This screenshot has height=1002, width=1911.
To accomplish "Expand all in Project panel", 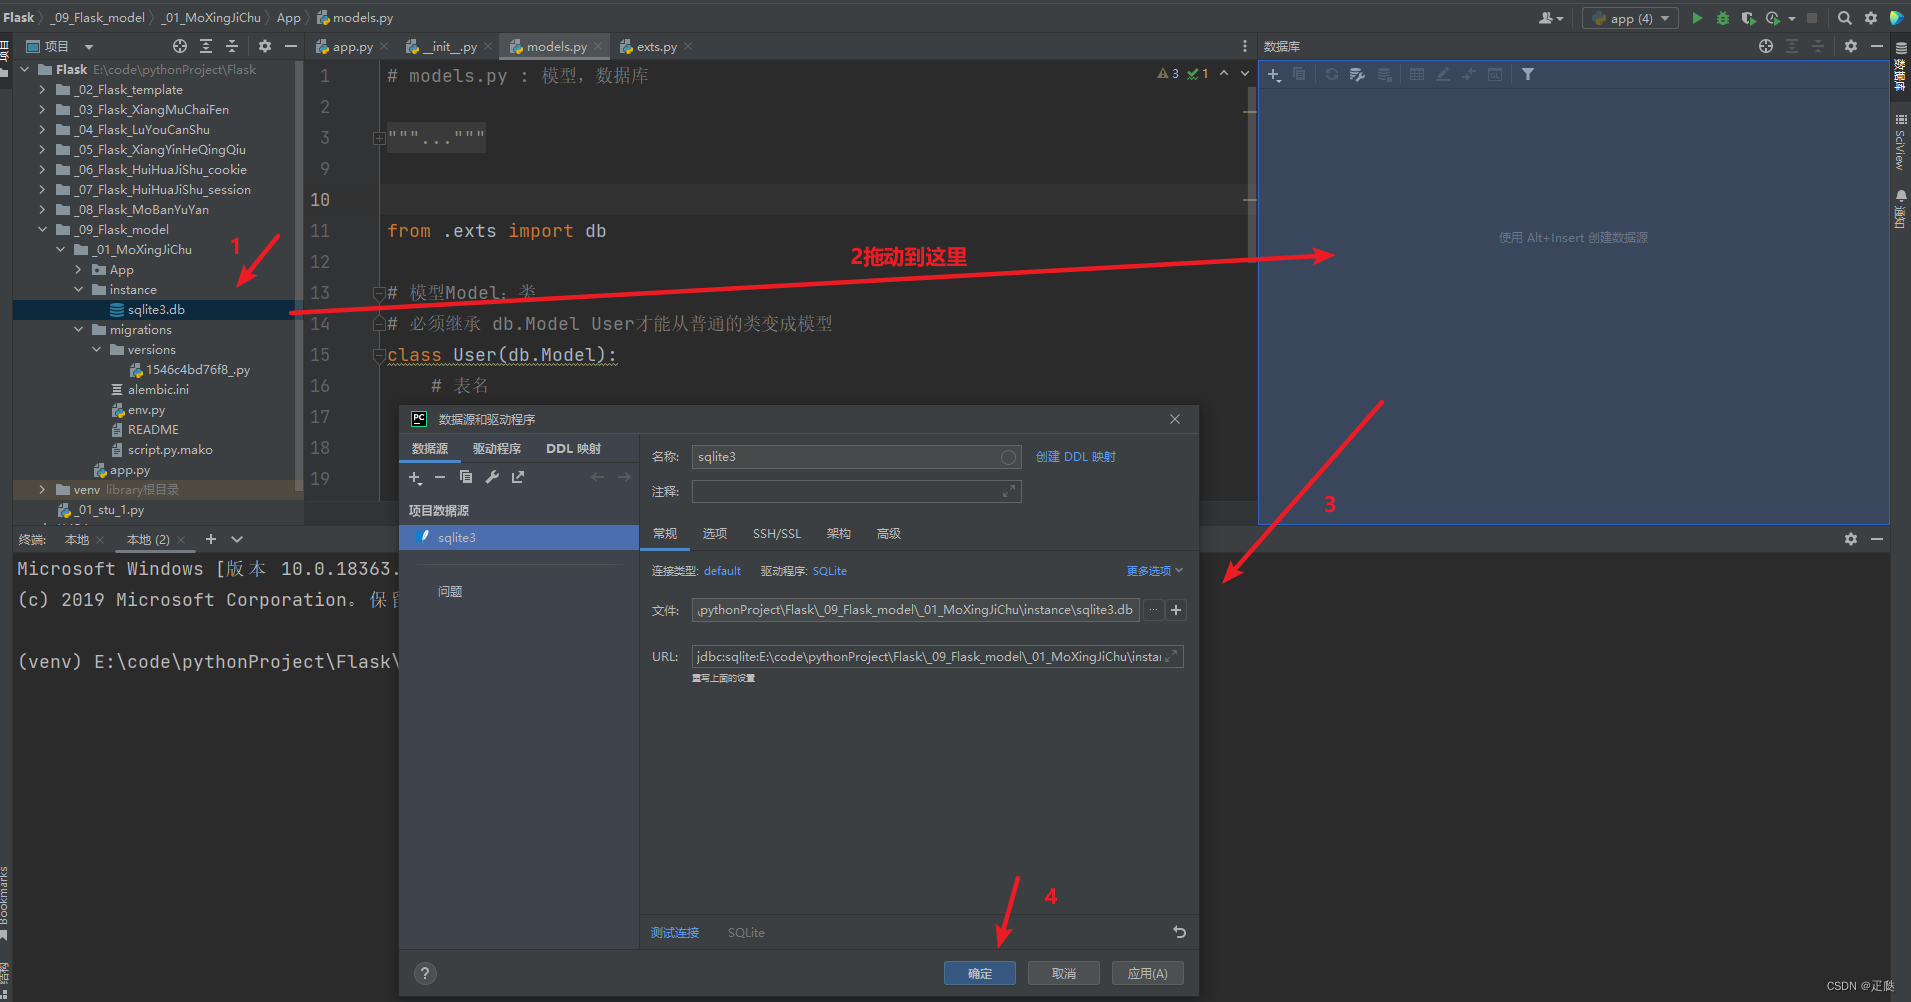I will pos(206,46).
